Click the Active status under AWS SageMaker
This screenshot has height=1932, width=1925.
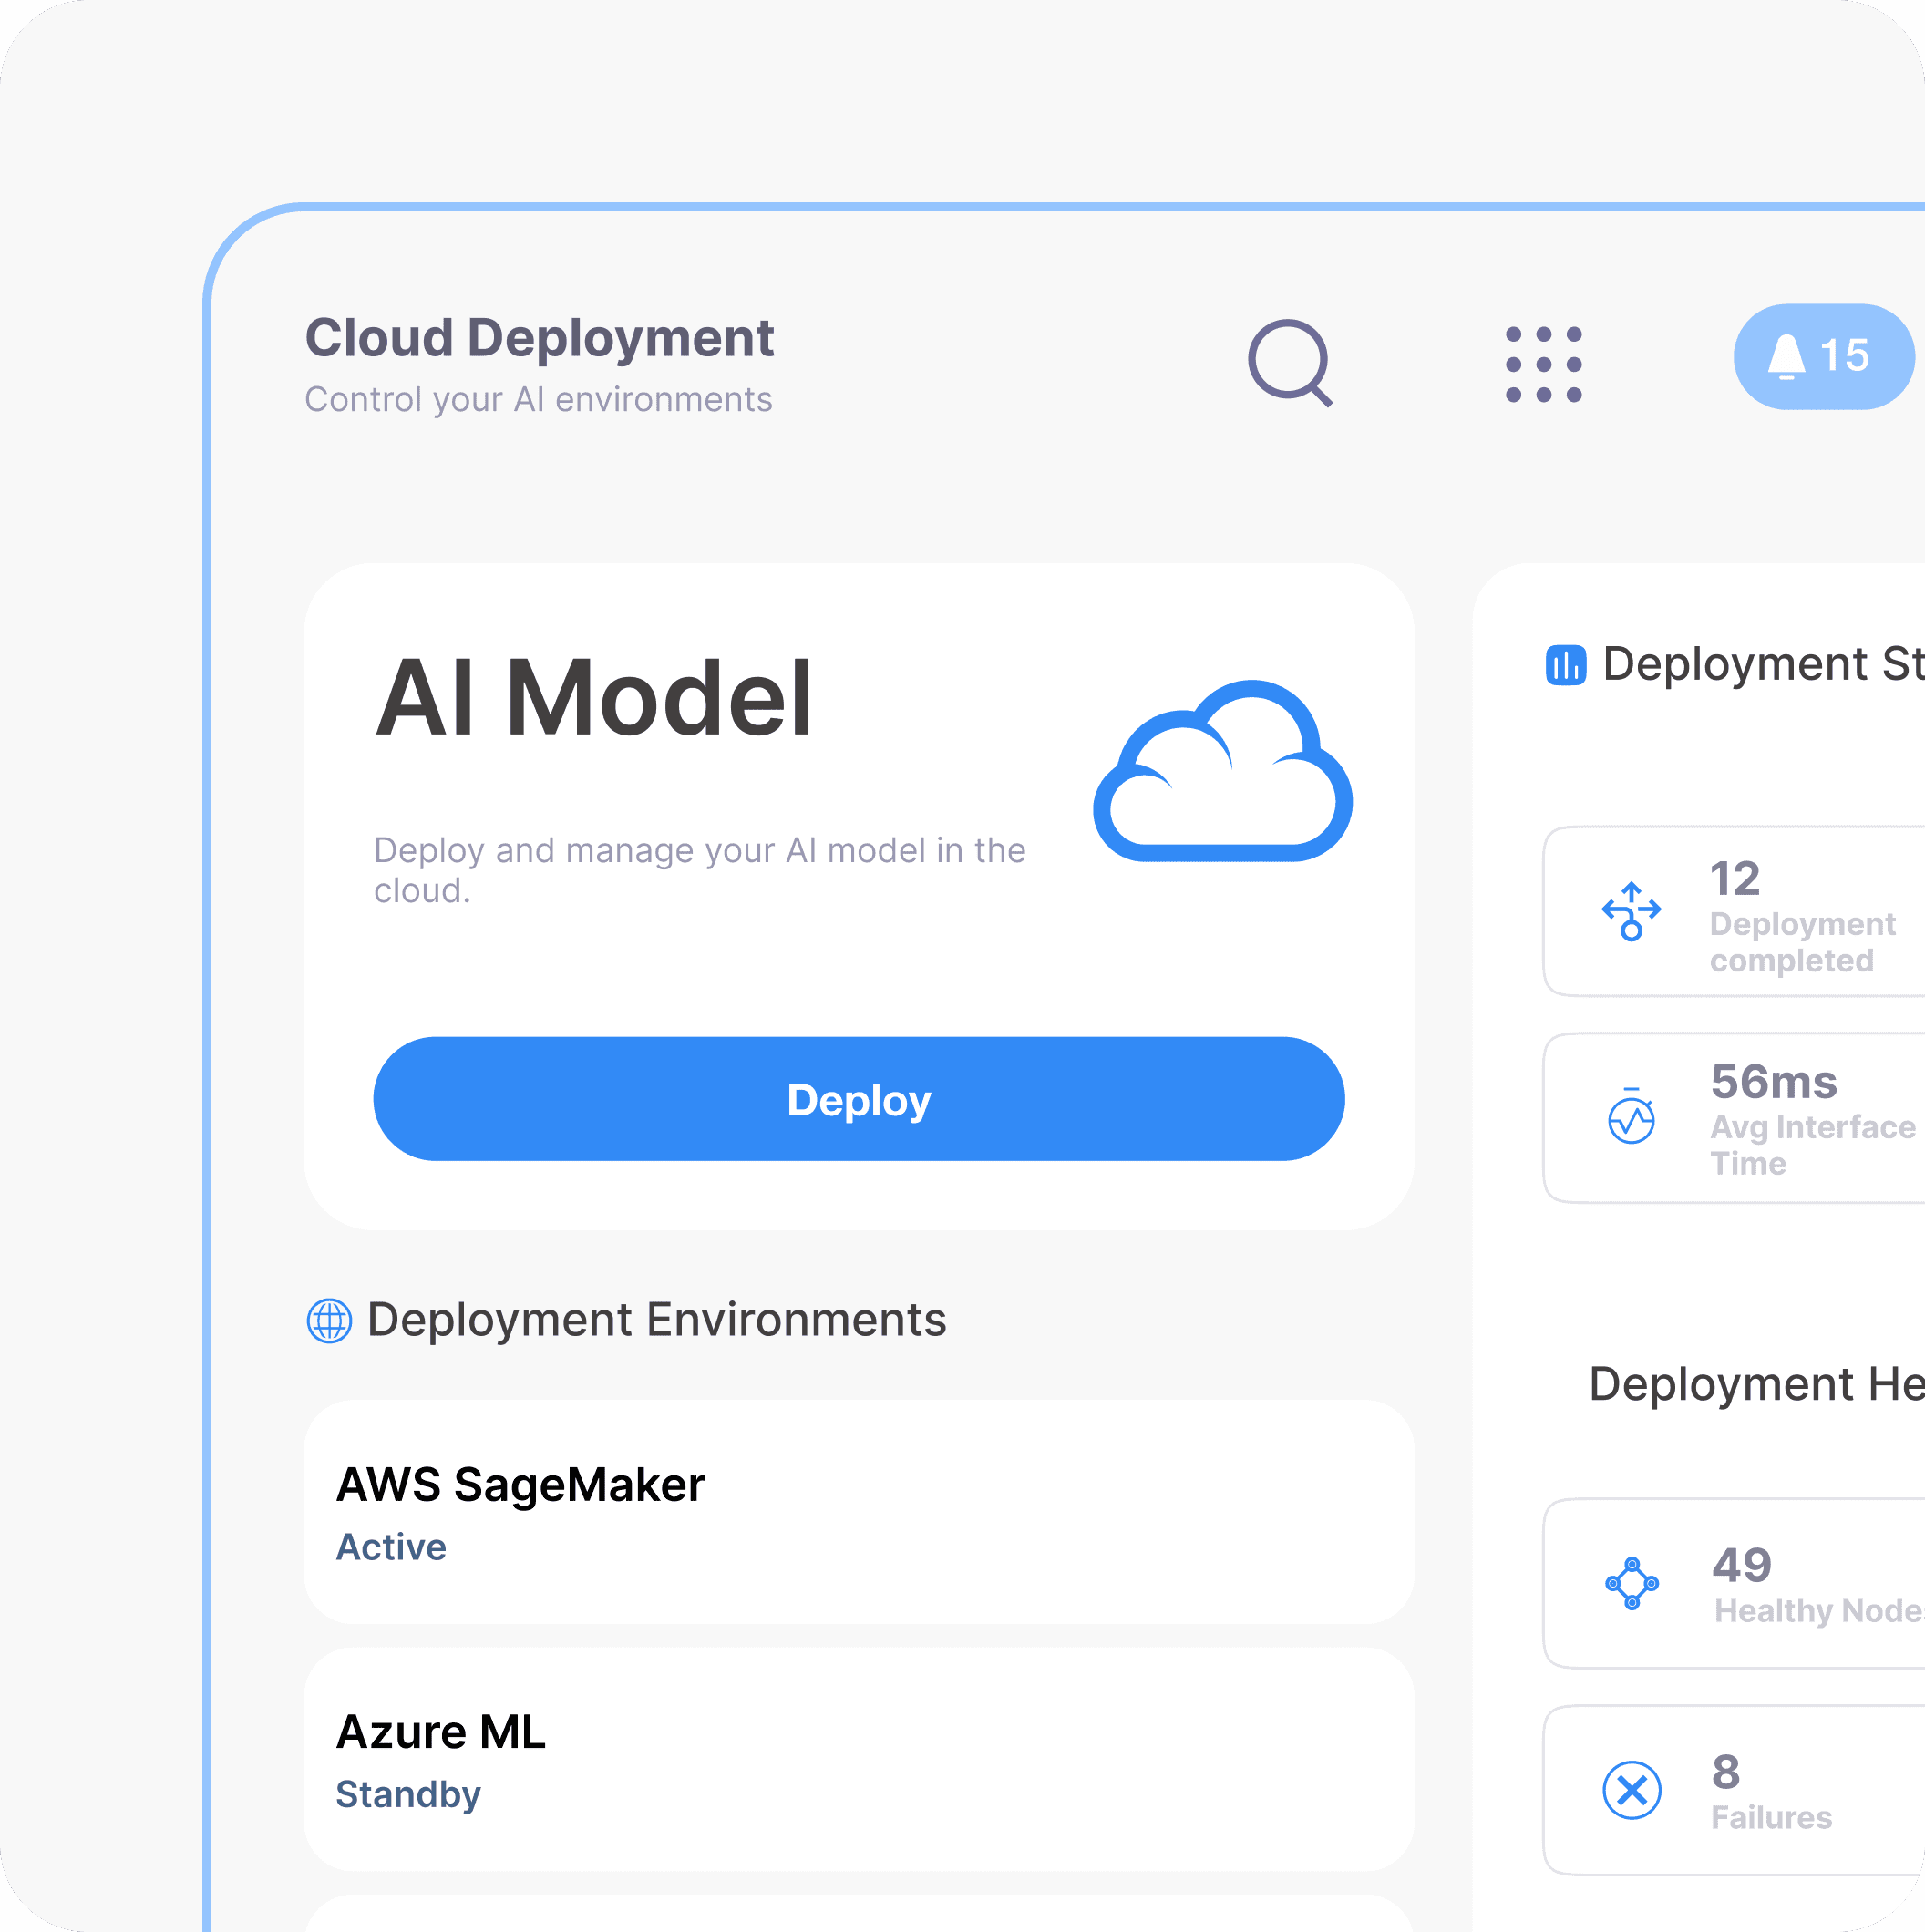point(391,1547)
